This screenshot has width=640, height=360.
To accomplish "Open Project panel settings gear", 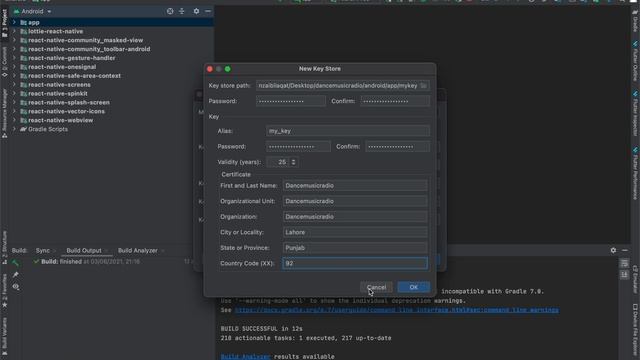I will [196, 11].
